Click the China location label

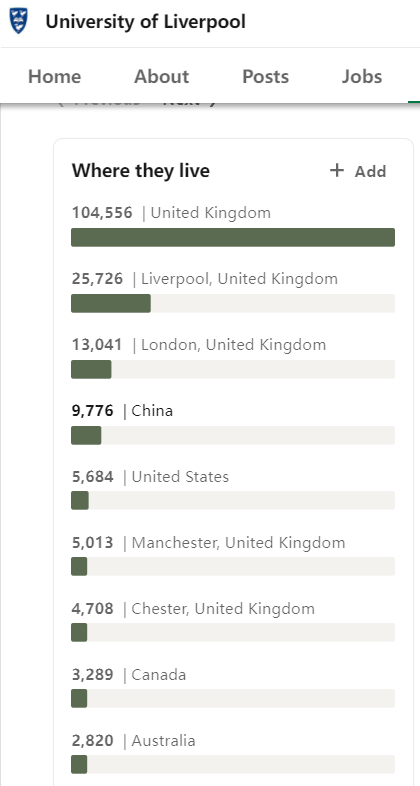tap(152, 411)
